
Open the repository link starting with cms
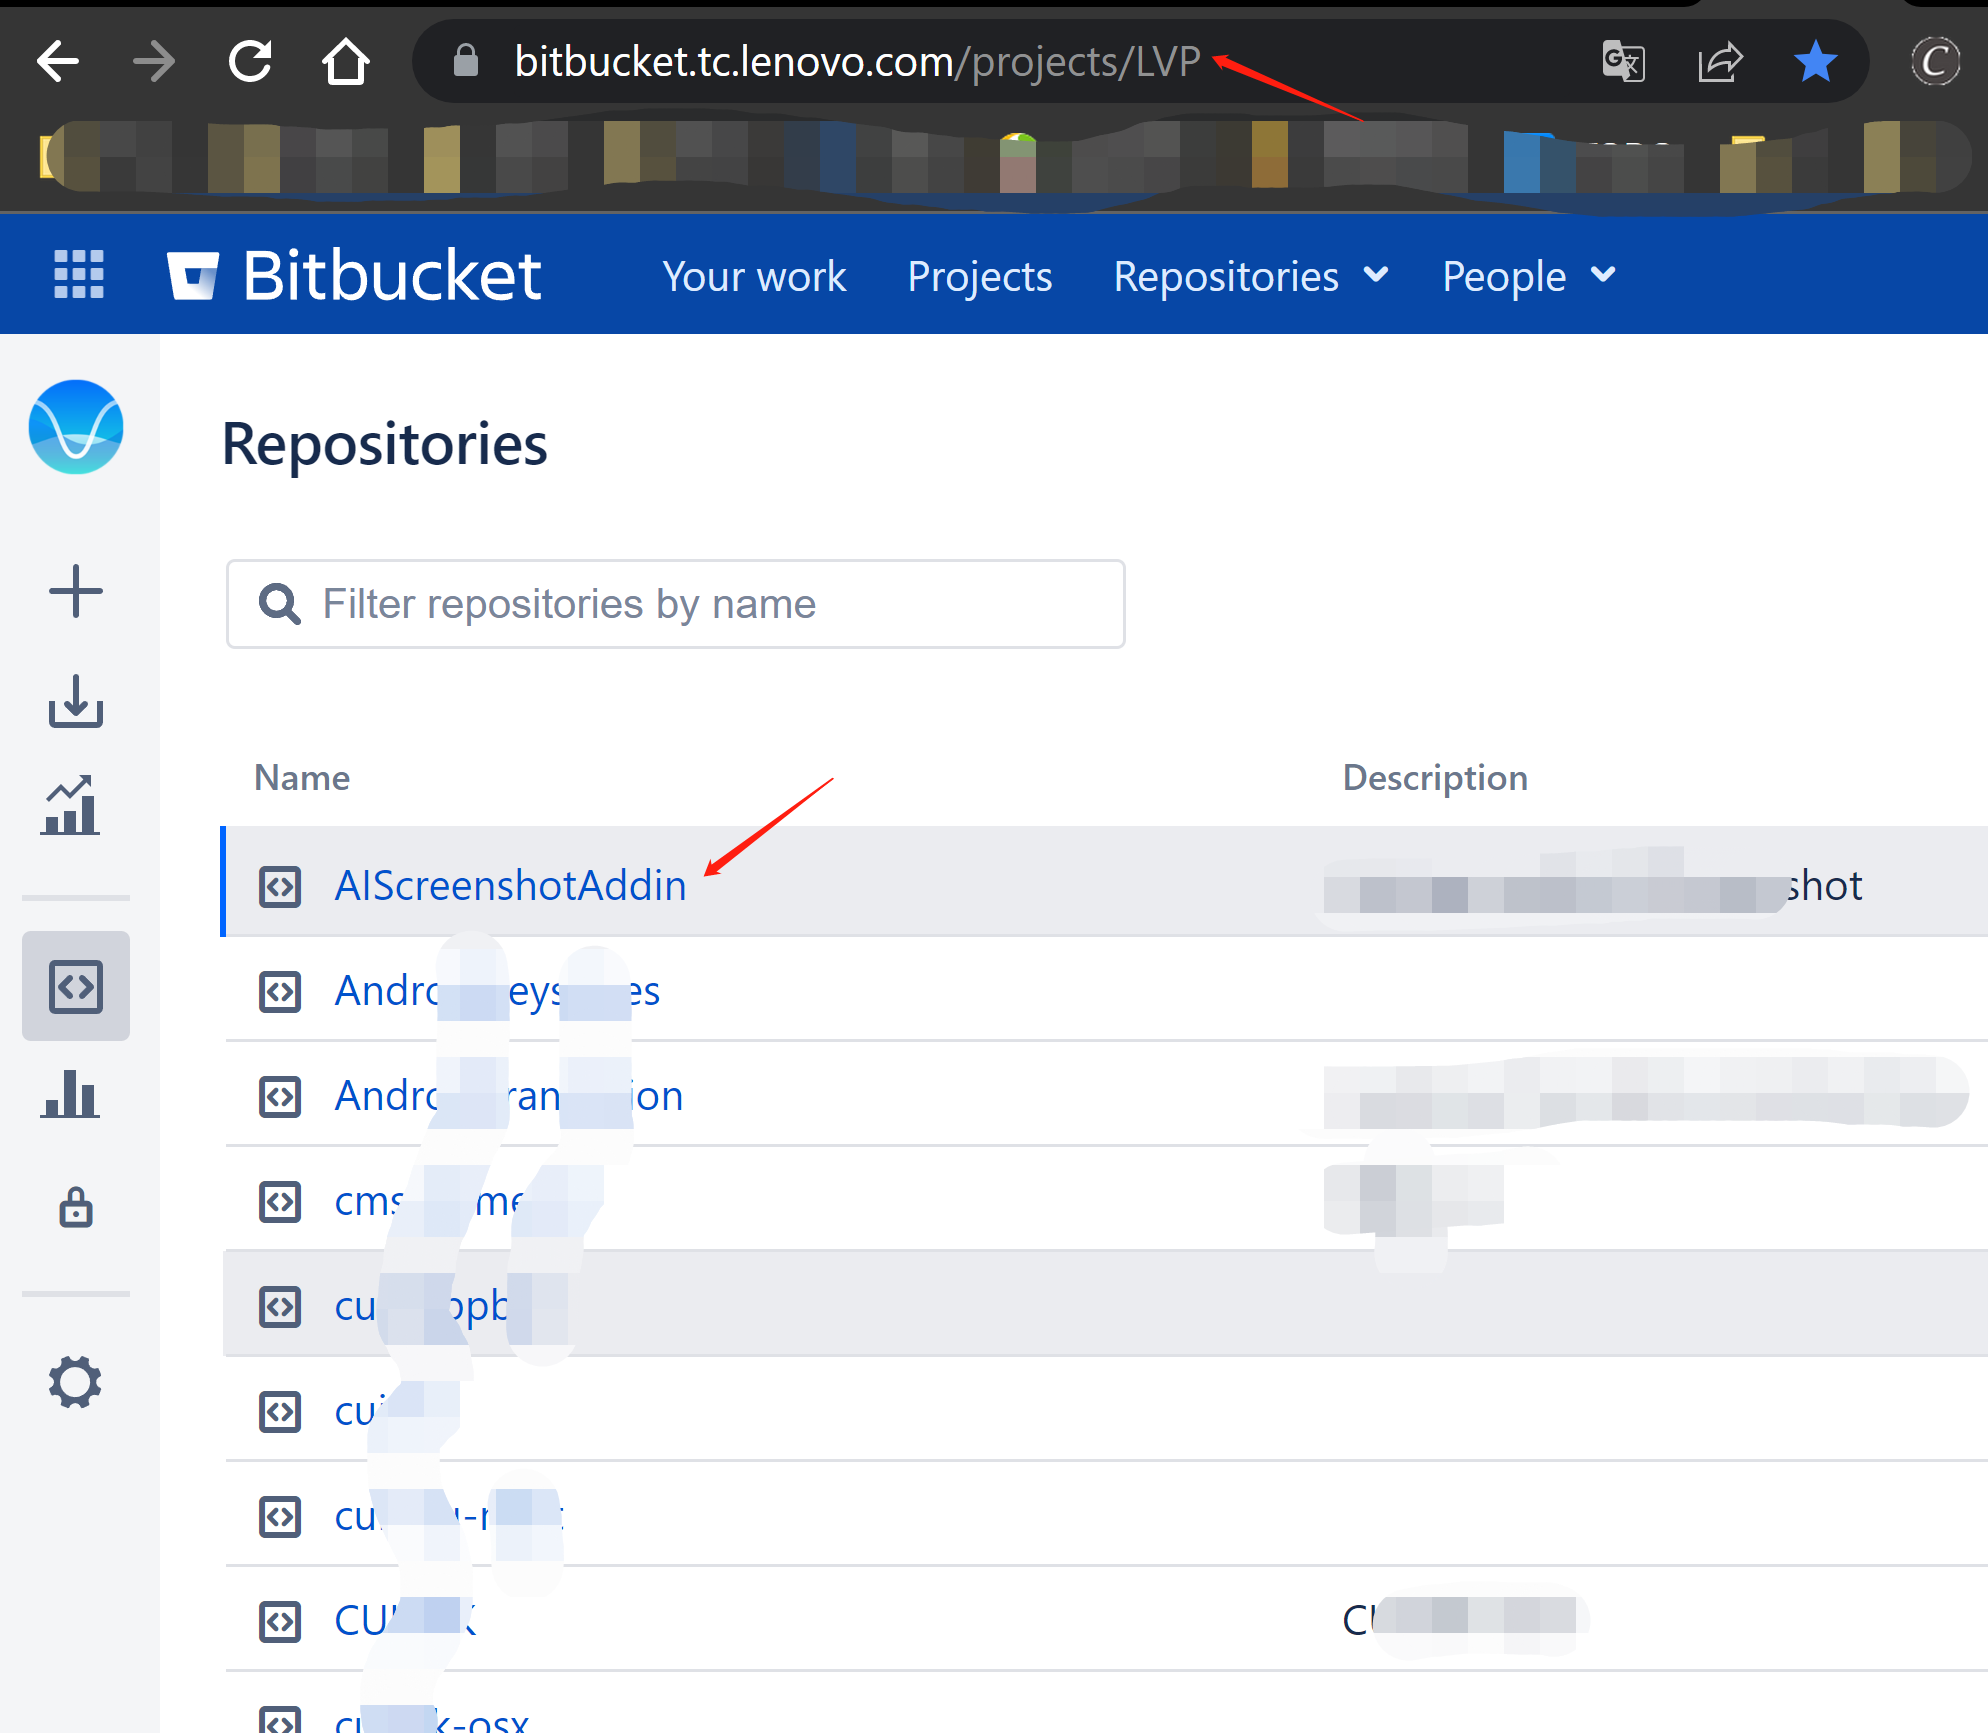430,1201
